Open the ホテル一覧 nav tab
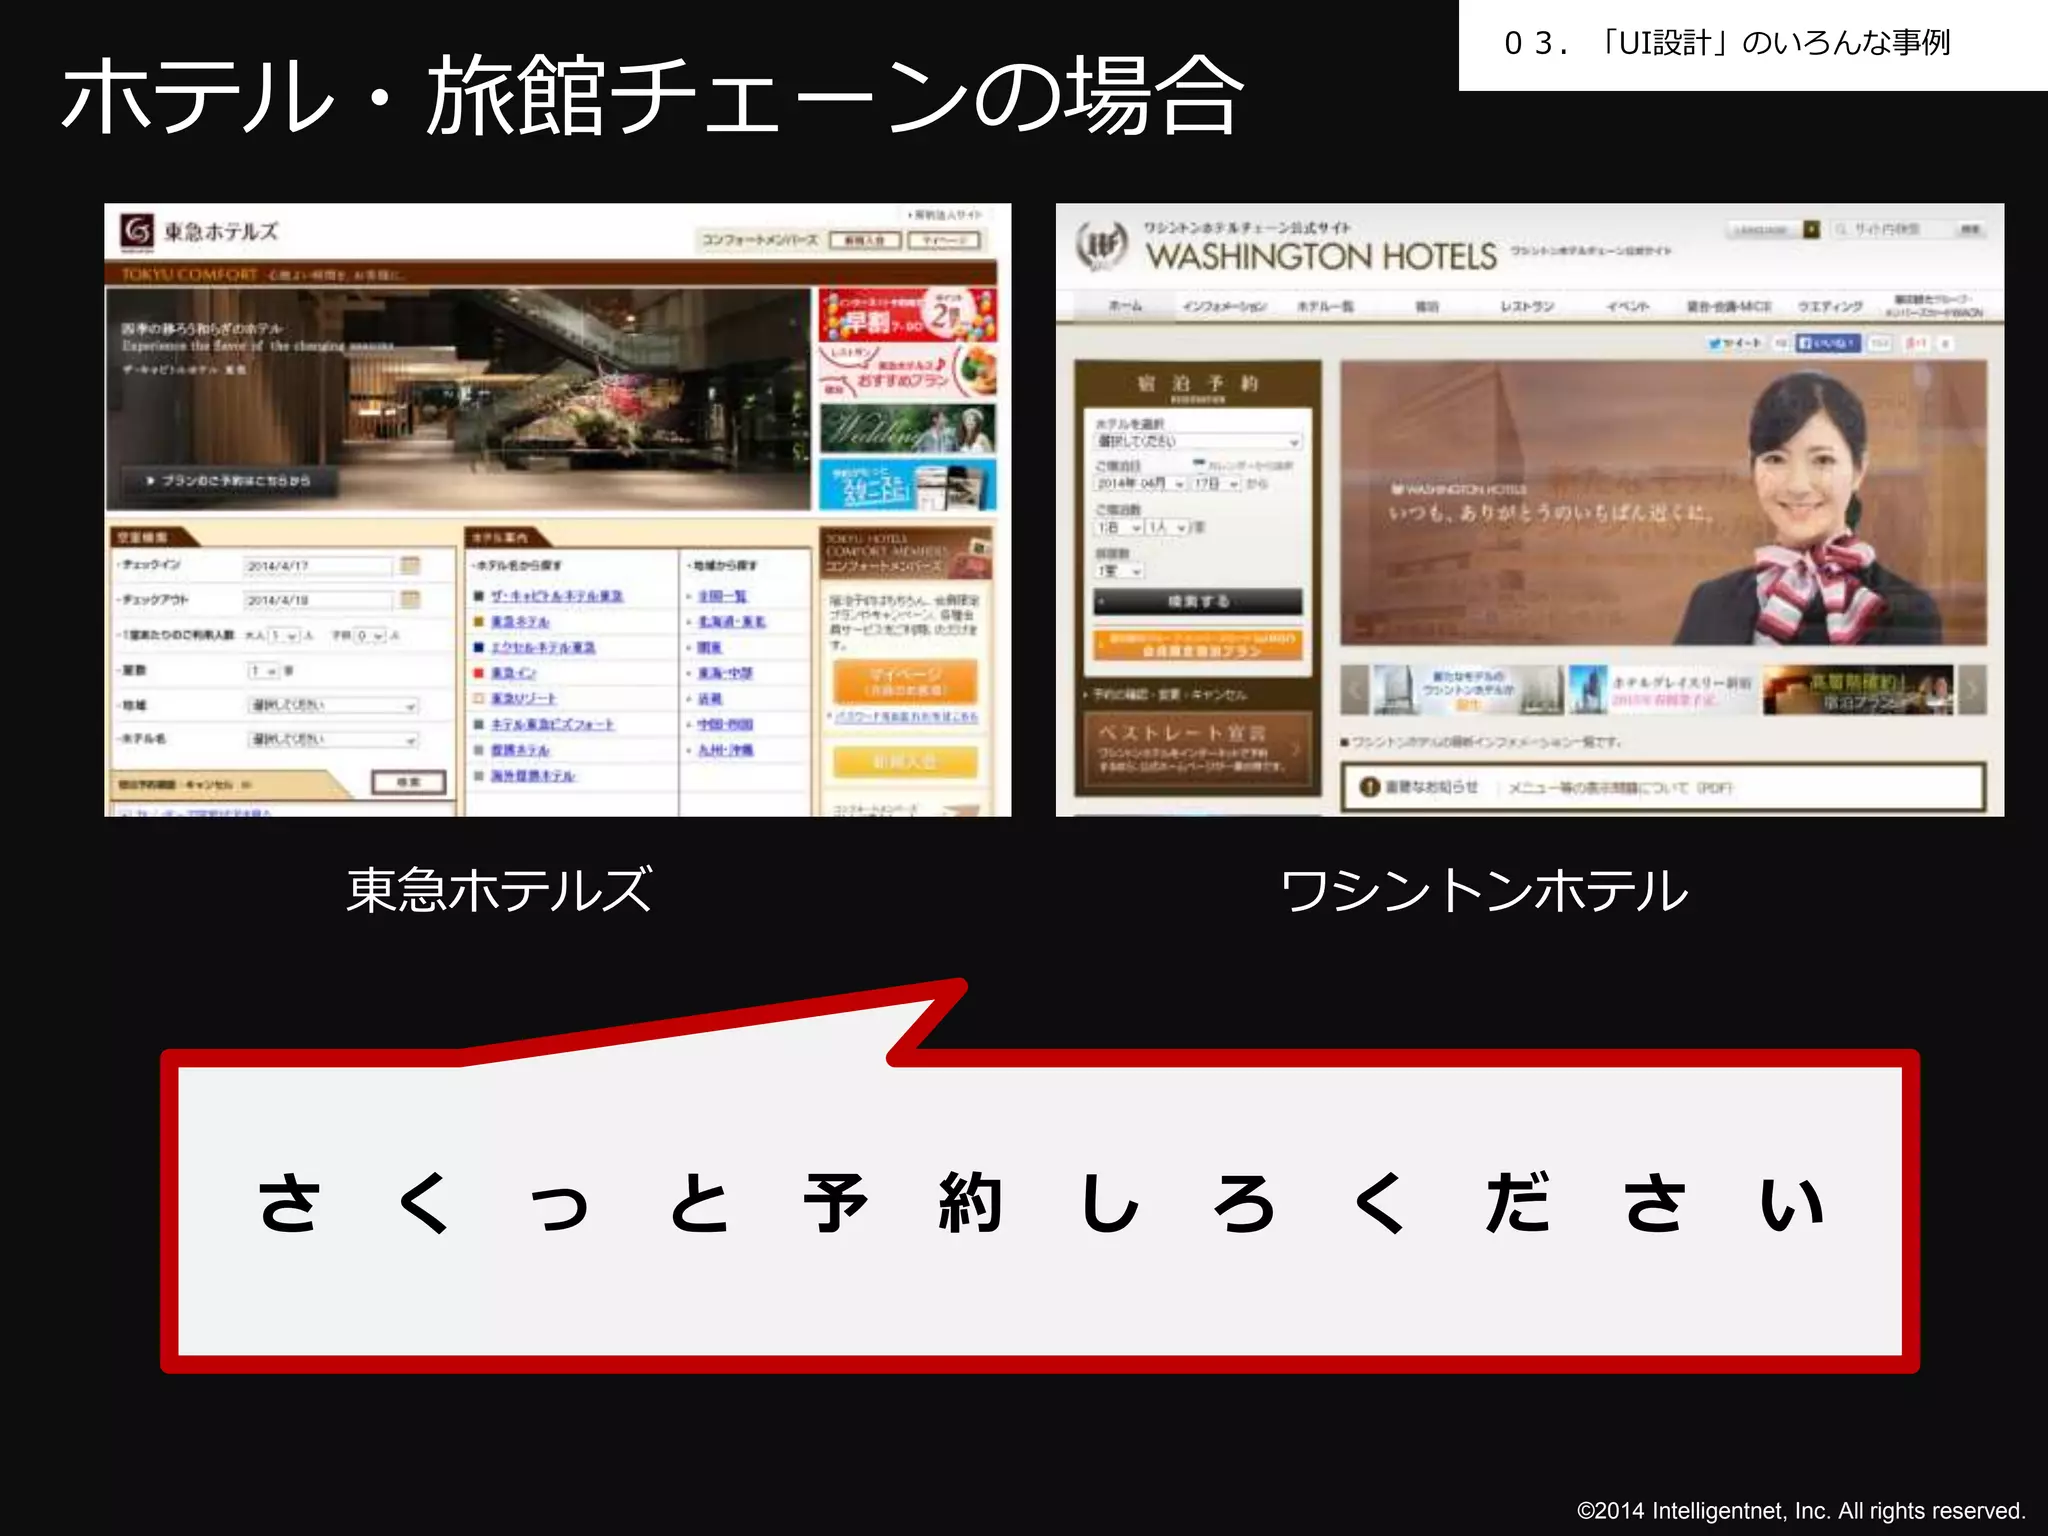The width and height of the screenshot is (2048, 1536). click(x=1325, y=306)
